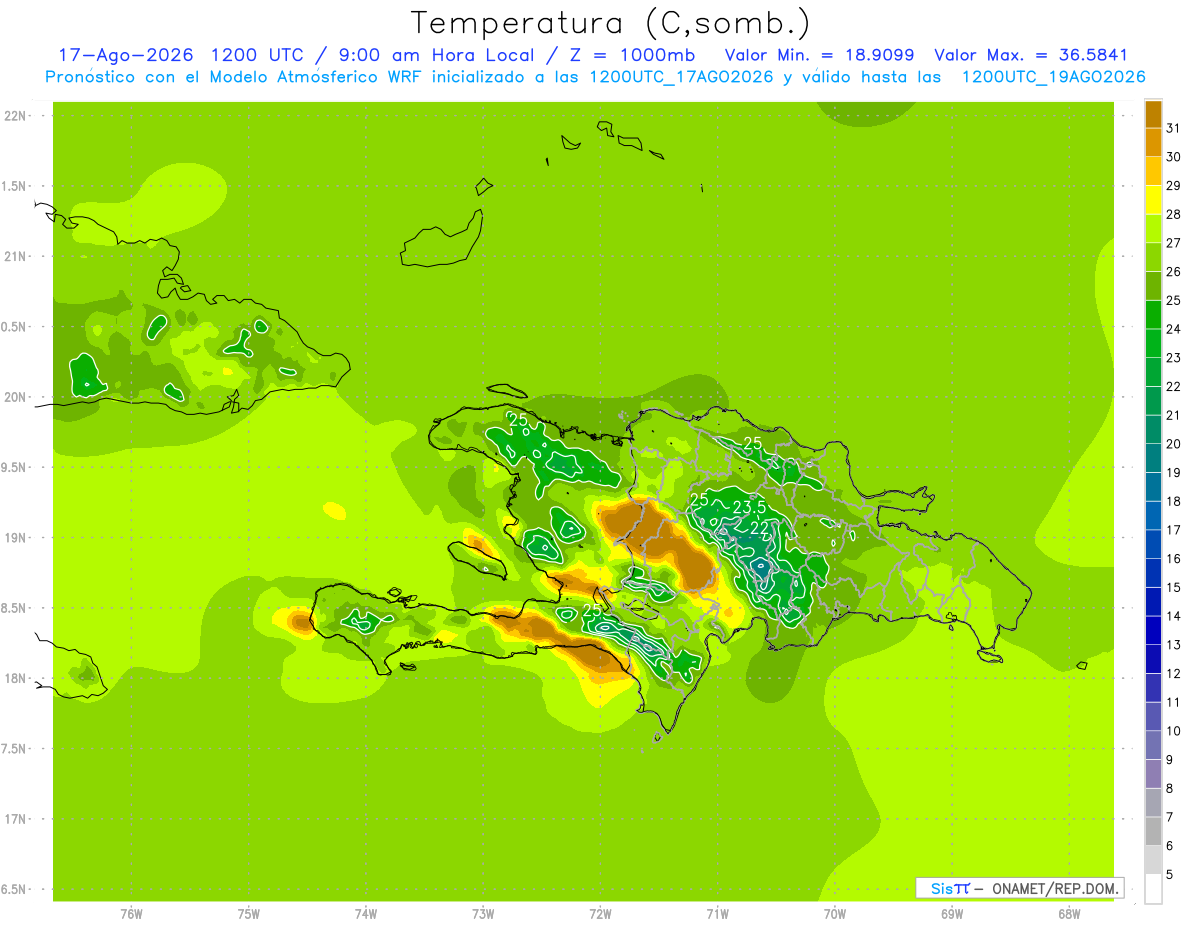Click the '75W' longitude axis label
This screenshot has width=1200, height=927.
[249, 913]
